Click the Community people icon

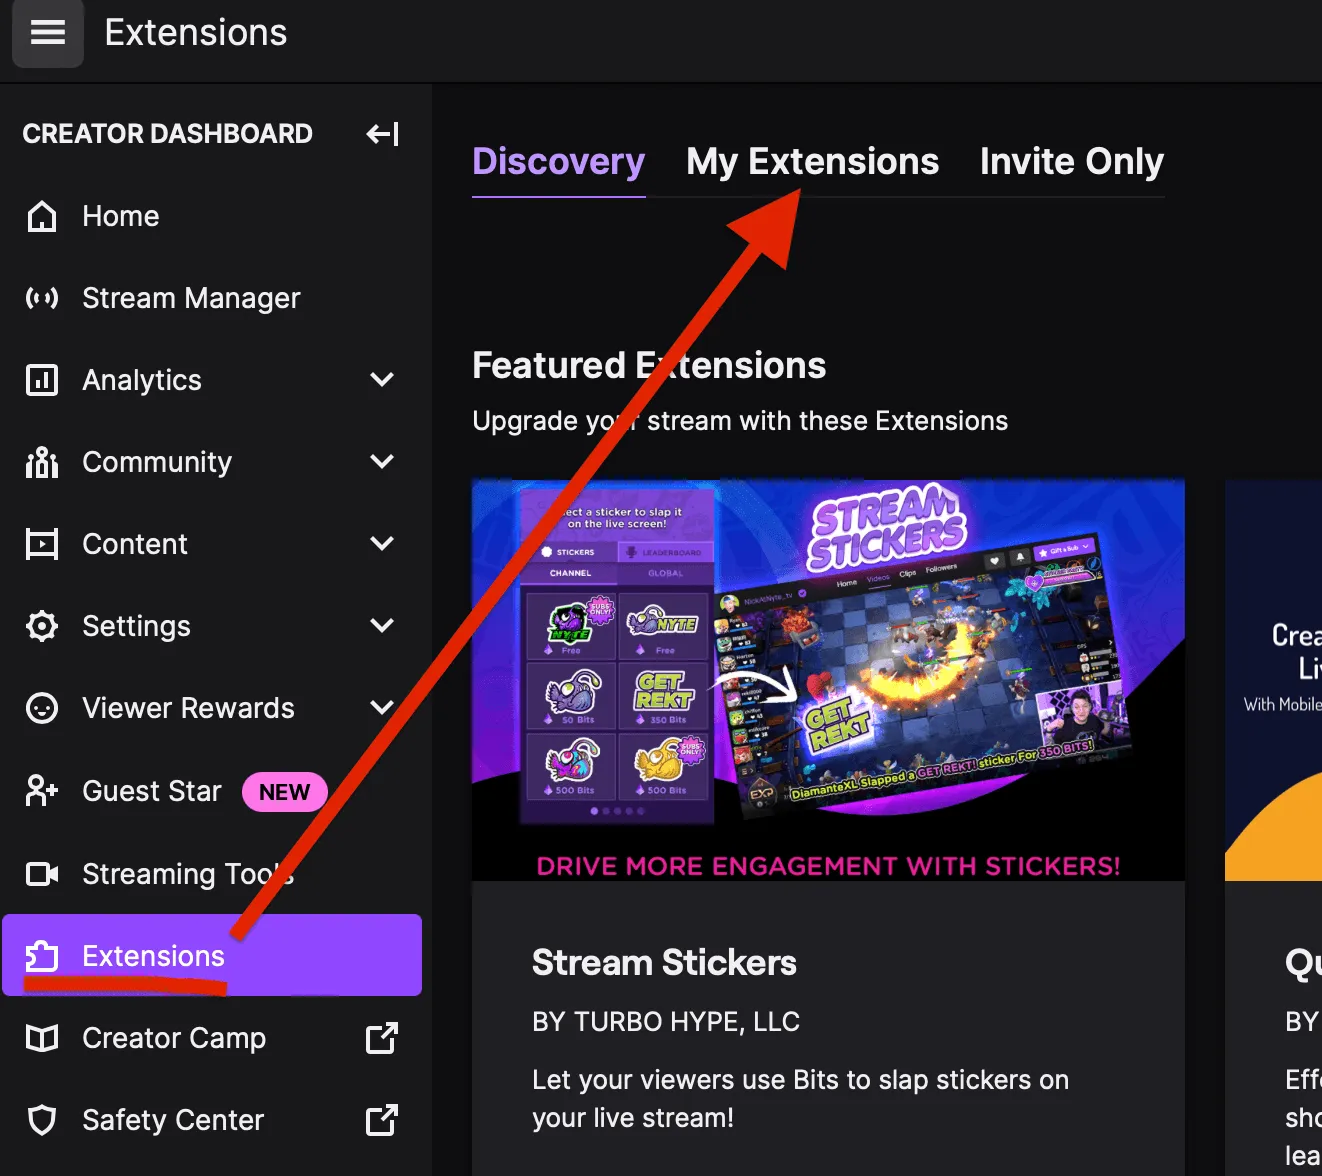42,462
